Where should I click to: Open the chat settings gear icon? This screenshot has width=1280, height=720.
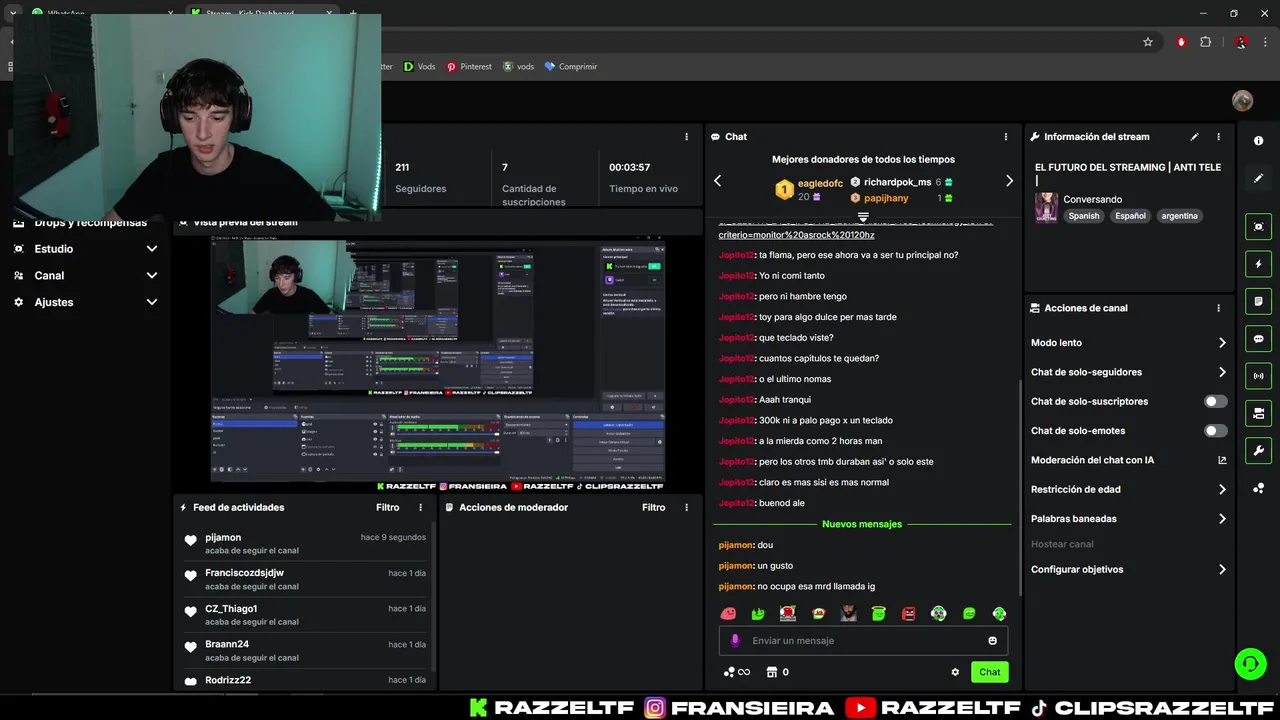(x=955, y=672)
